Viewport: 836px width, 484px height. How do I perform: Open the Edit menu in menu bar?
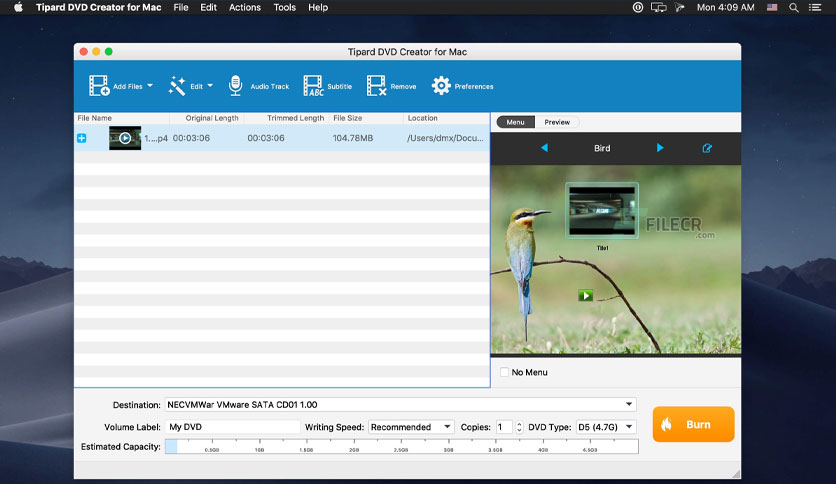(208, 7)
